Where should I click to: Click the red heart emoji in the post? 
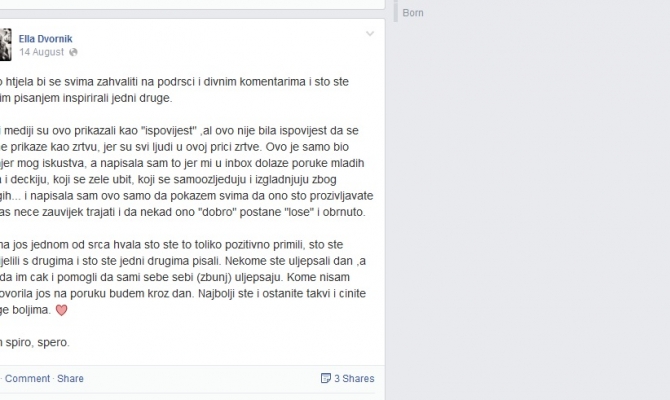[62, 310]
